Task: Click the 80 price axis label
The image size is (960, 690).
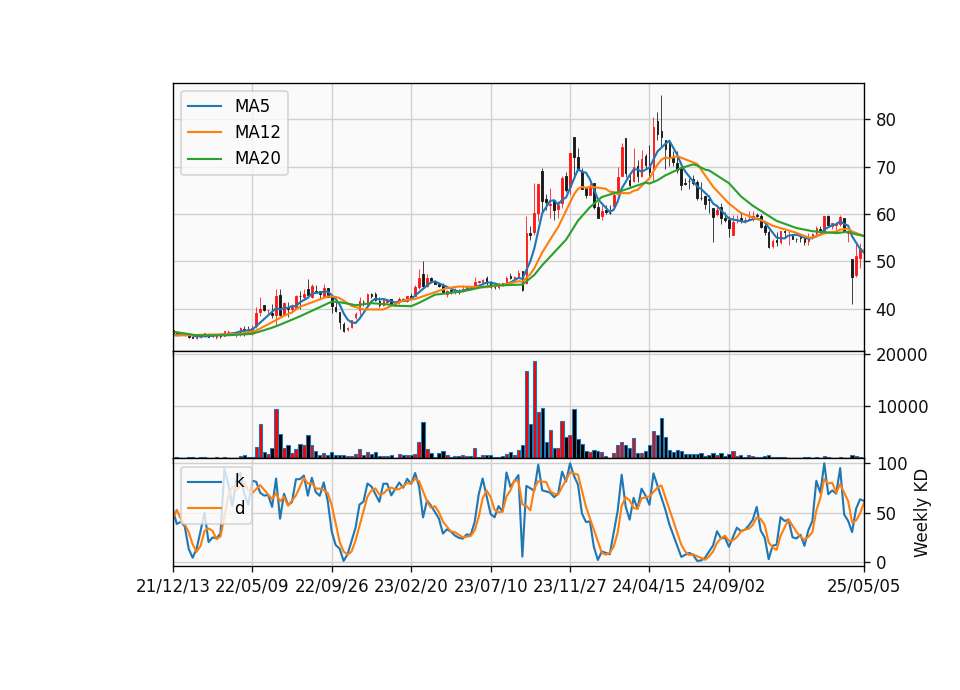Action: point(886,120)
